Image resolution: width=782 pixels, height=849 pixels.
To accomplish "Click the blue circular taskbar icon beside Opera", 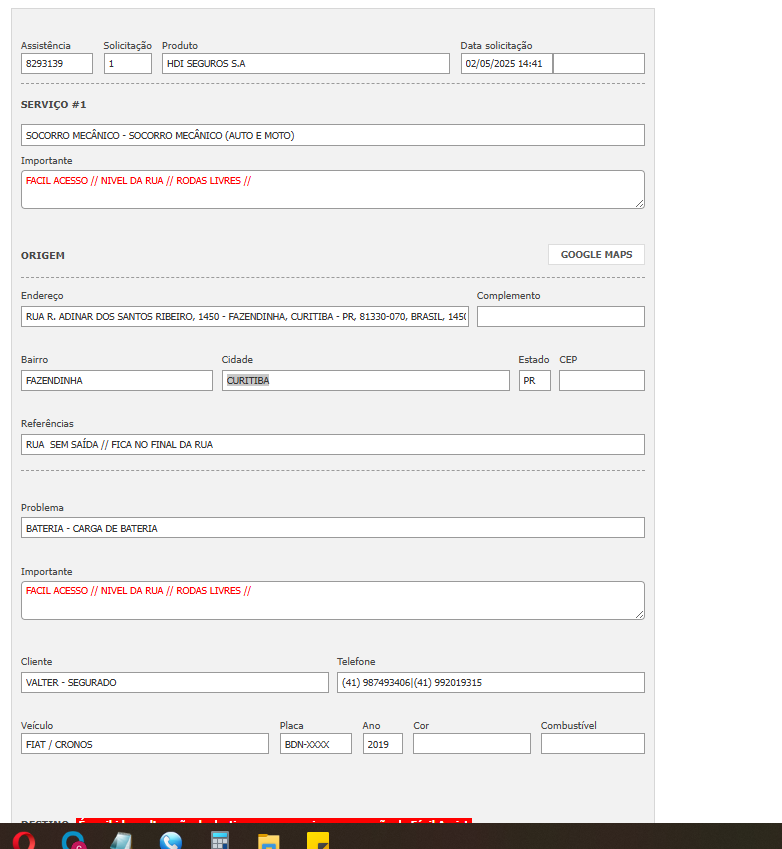I will pyautogui.click(x=73, y=840).
